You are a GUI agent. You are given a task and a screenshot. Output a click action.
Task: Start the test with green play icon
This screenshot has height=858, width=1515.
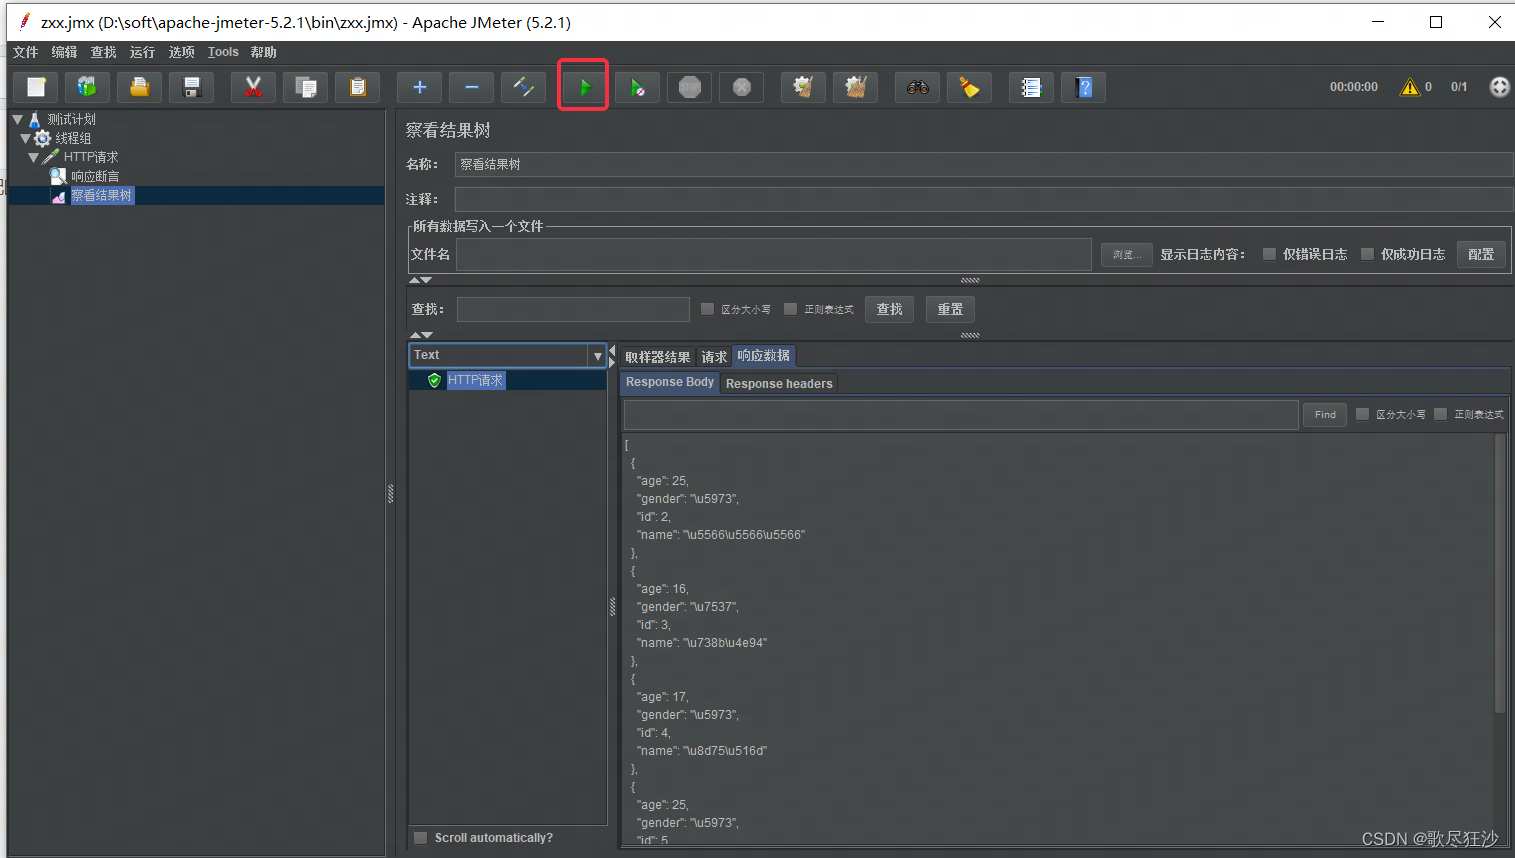pos(585,87)
